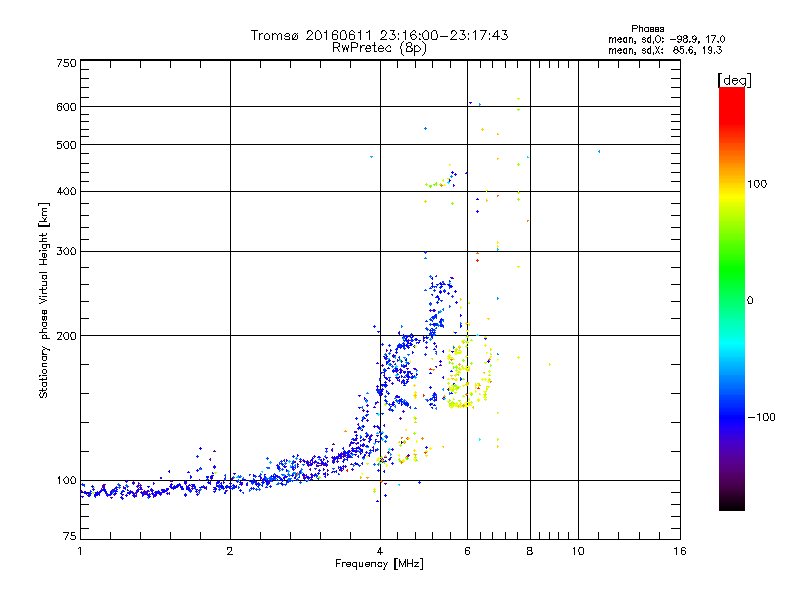Click the x-axis tick label '16'
Image resolution: width=800 pixels, height=600 pixels.
click(x=680, y=551)
